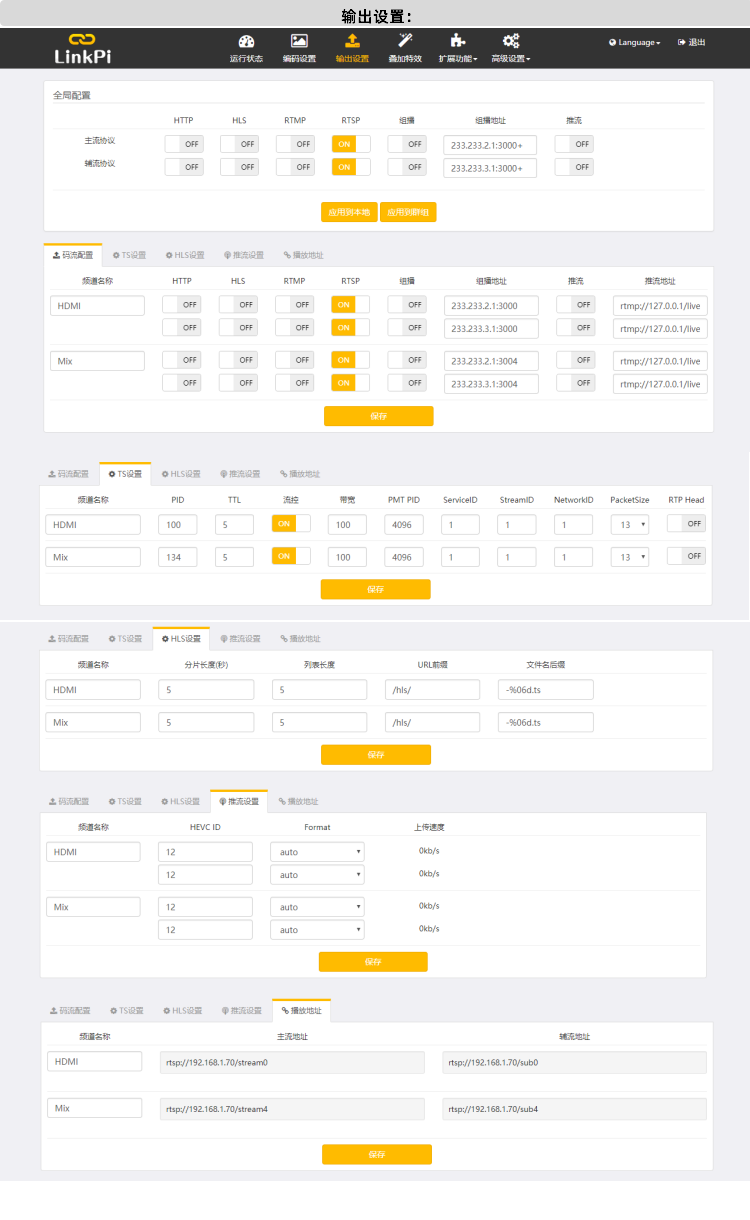750x1220 pixels.
Task: Click icon on active 推流设置 tab
Action: click(223, 802)
